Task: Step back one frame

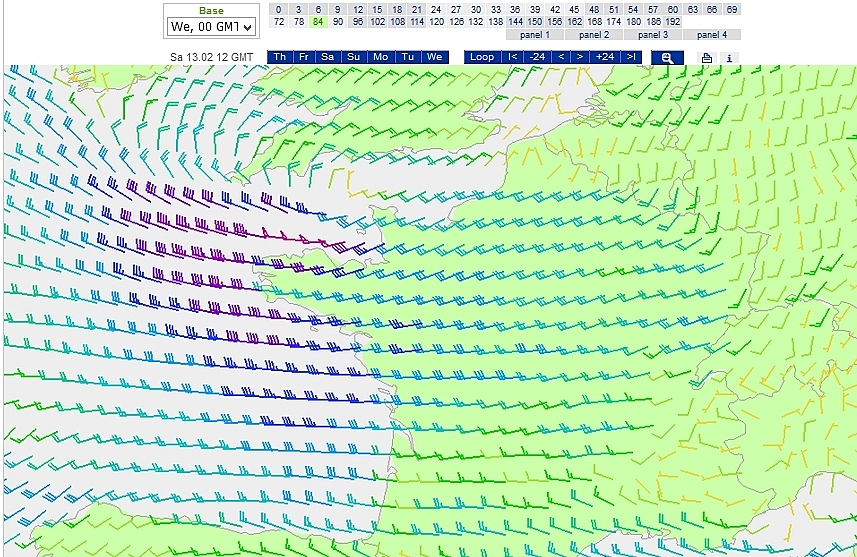Action: tap(561, 57)
